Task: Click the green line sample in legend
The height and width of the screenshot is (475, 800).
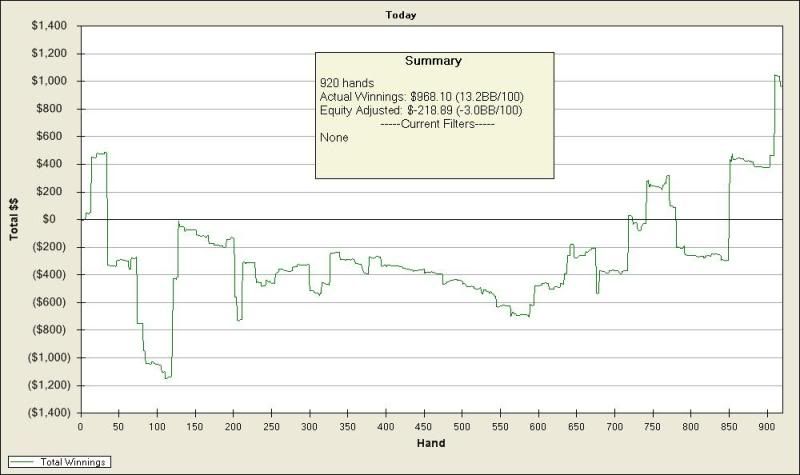Action: tap(25, 462)
